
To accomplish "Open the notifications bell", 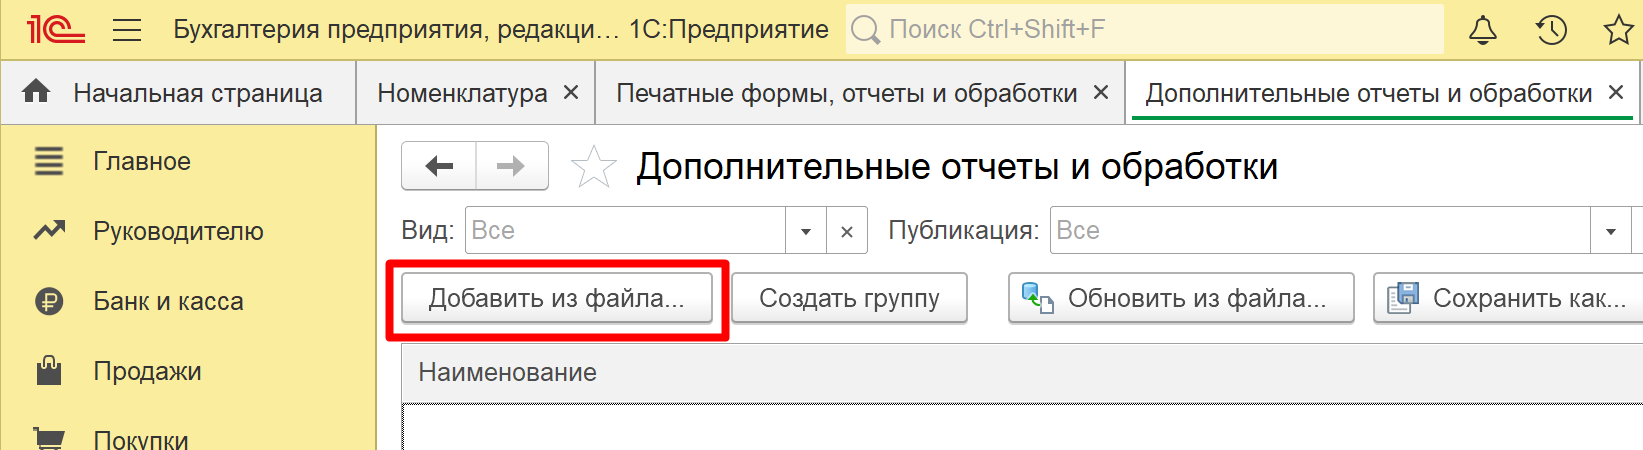I will point(1483,30).
